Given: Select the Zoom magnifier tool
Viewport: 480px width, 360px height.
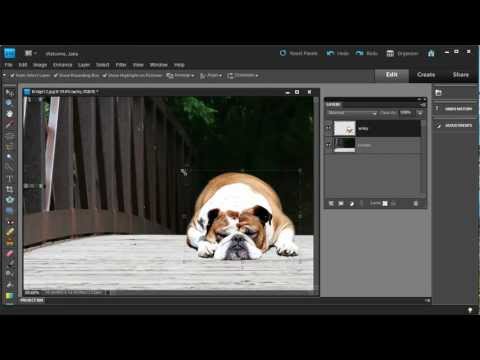Looking at the screenshot, I should (x=10, y=103).
